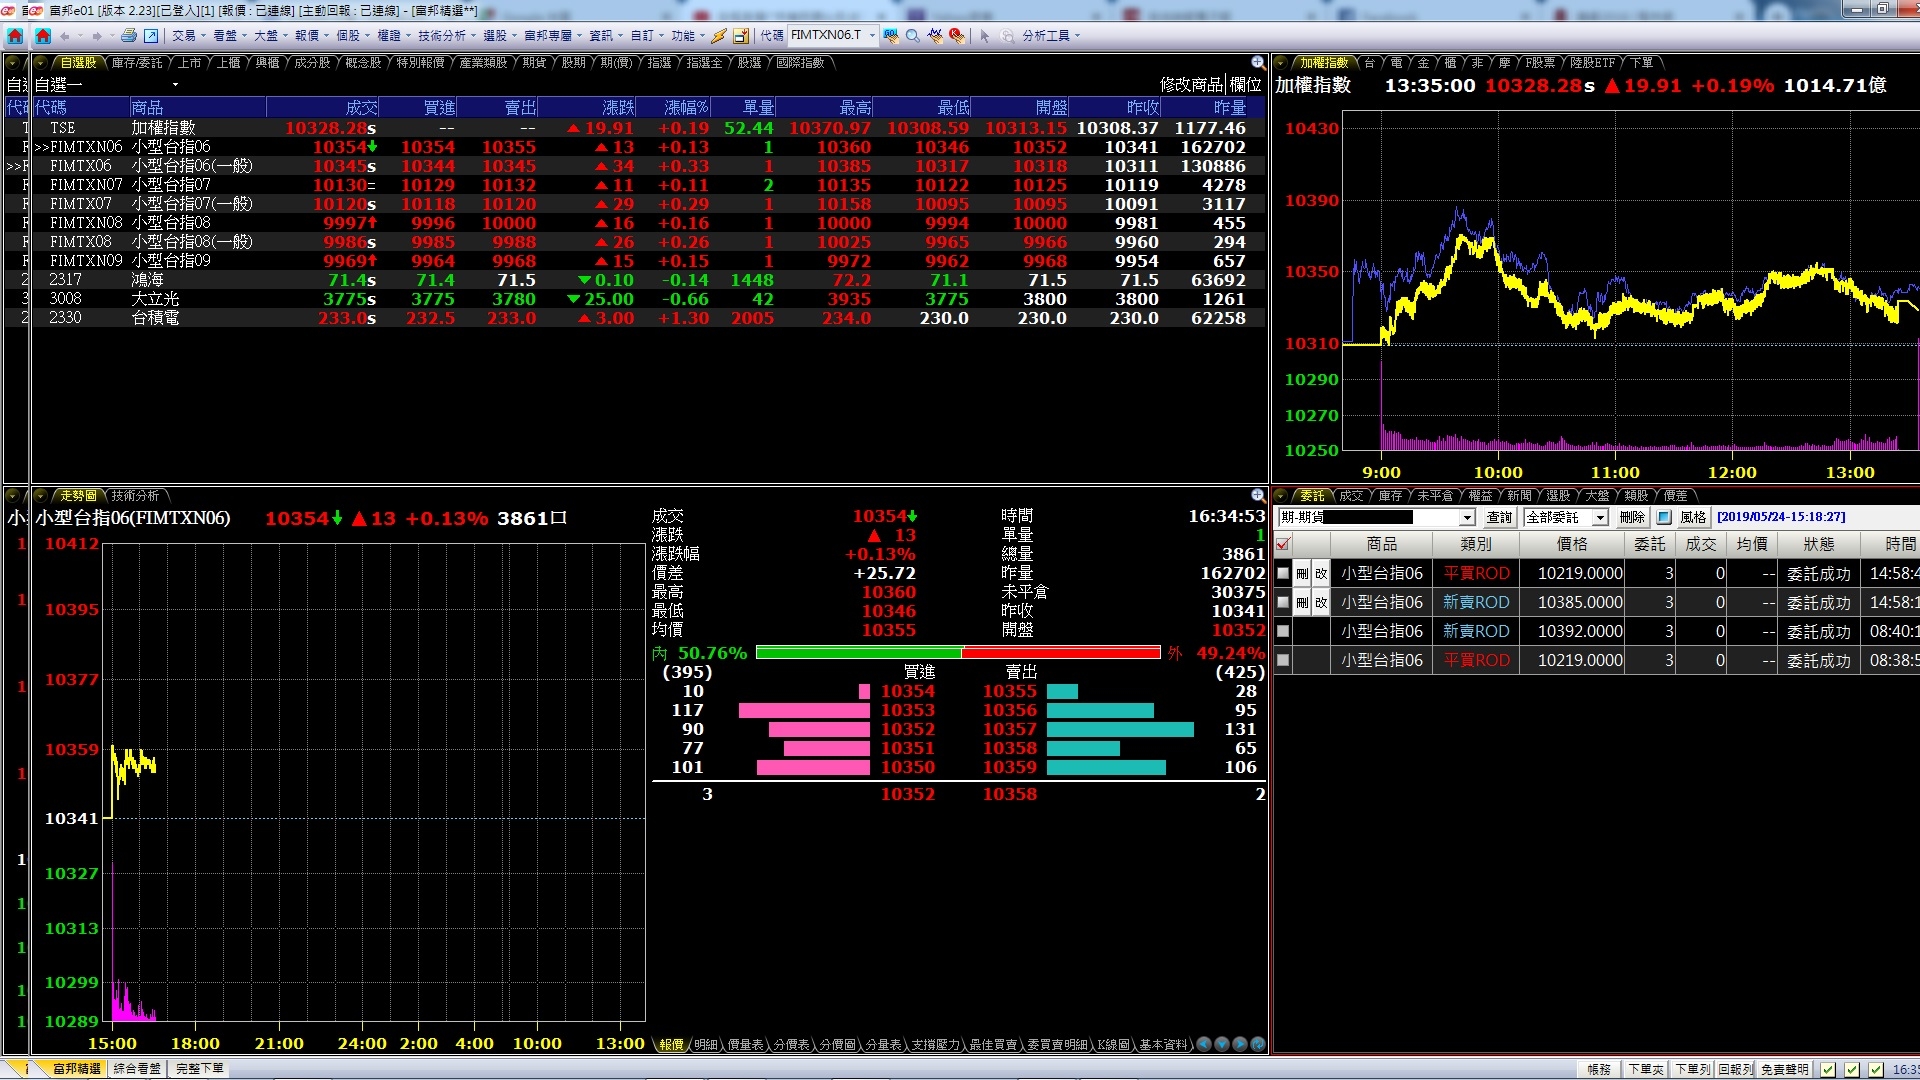Check the select-all checkbox in order header
The height and width of the screenshot is (1080, 1920).
(1283, 544)
